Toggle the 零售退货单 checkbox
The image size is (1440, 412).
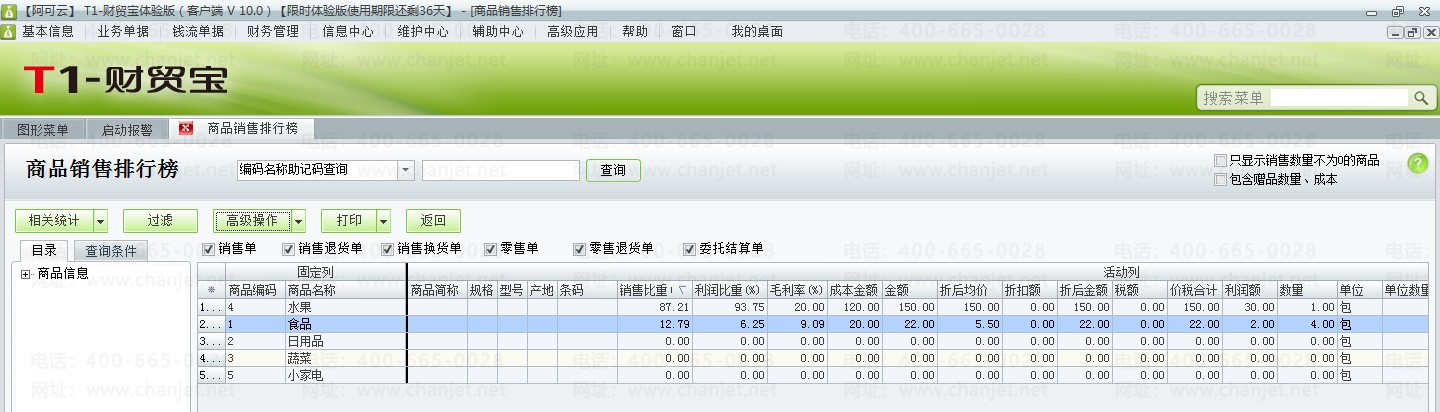(580, 248)
